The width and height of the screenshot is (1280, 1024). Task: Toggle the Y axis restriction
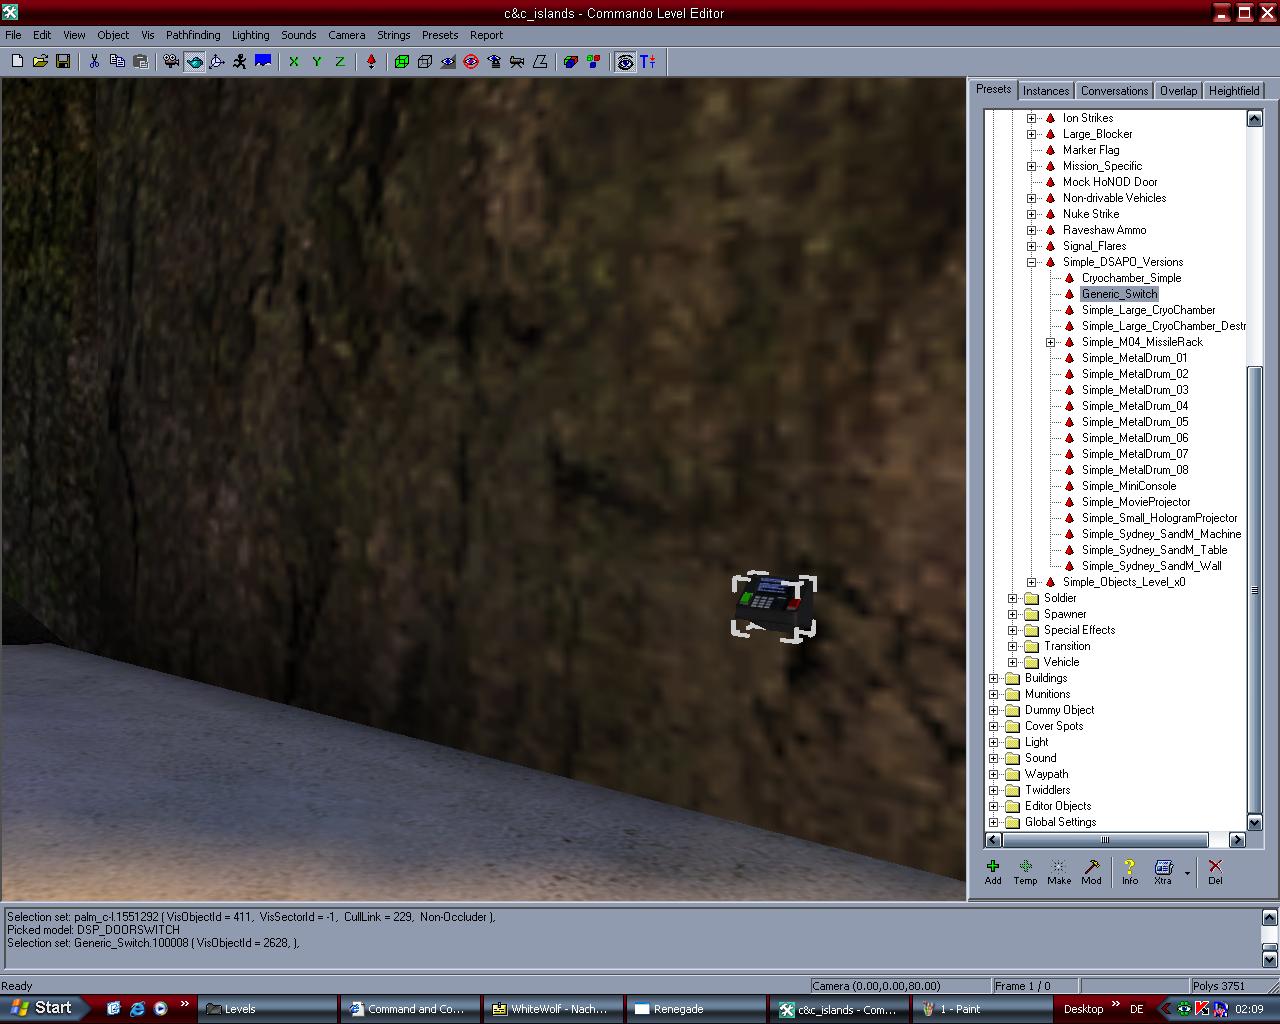317,62
